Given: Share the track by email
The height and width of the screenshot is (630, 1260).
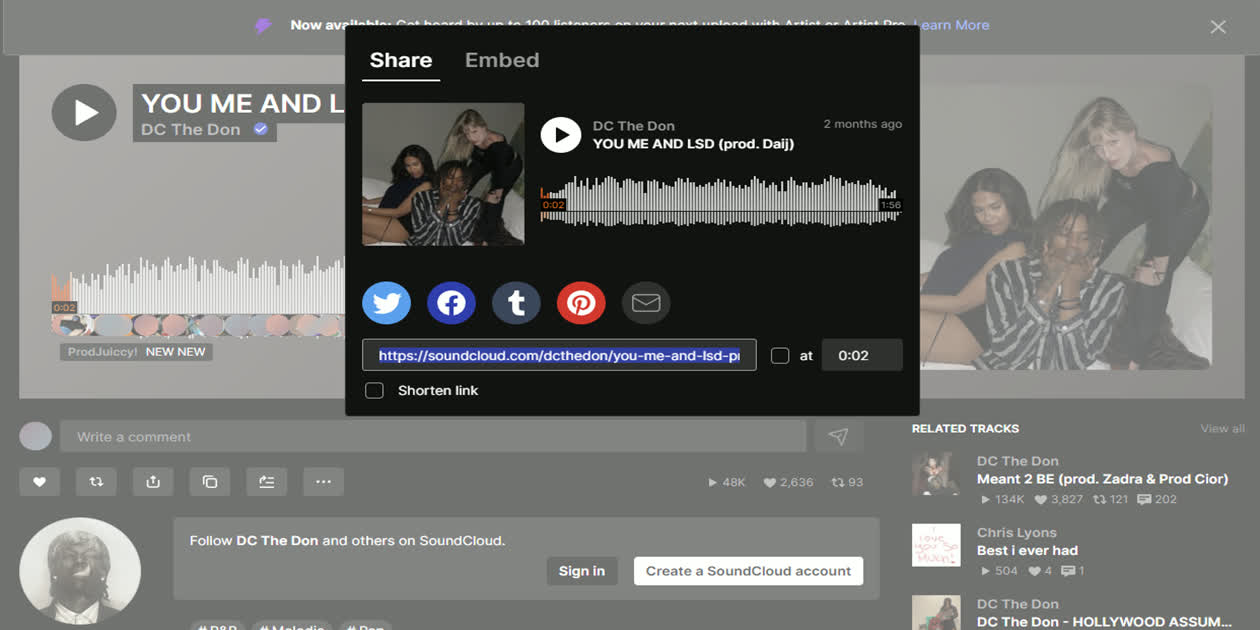Looking at the screenshot, I should pos(646,303).
